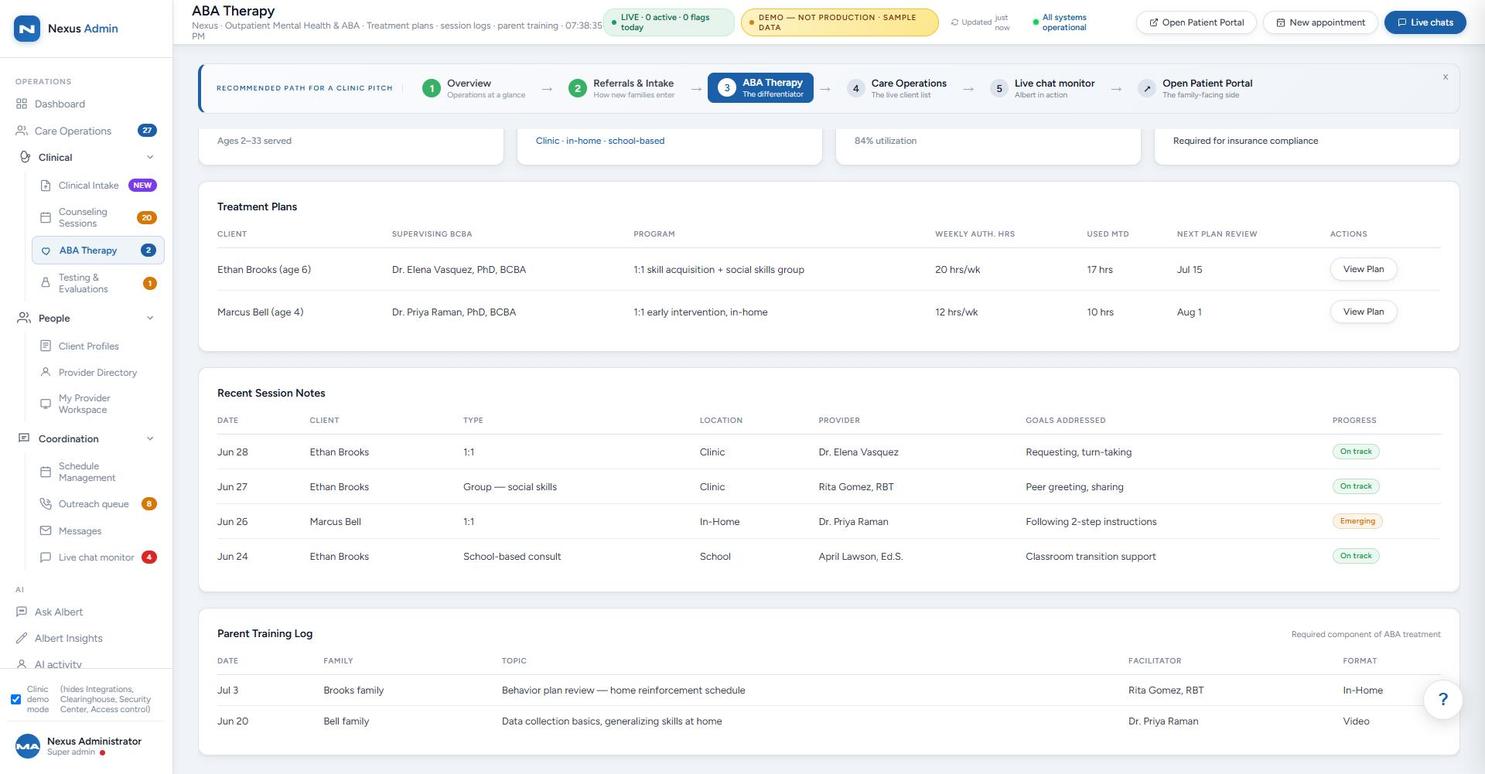This screenshot has width=1485, height=774.
Task: Click the Counseling Sessions calendar icon
Action: tap(45, 217)
